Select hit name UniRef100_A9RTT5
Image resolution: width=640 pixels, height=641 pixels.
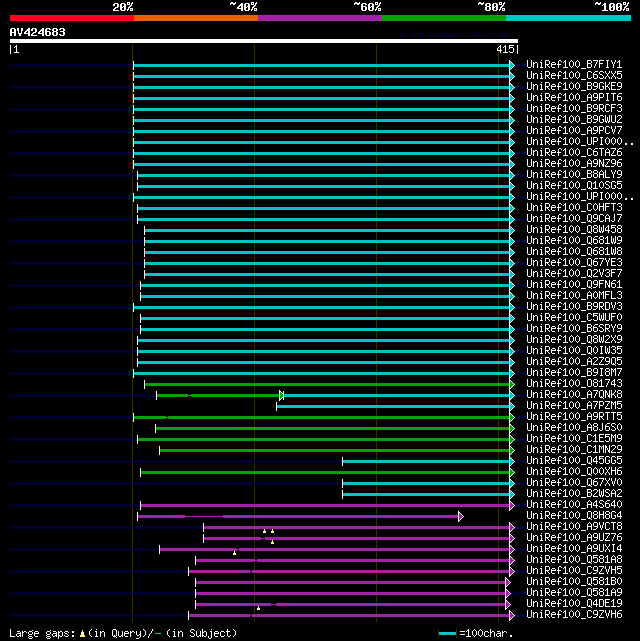pos(574,417)
